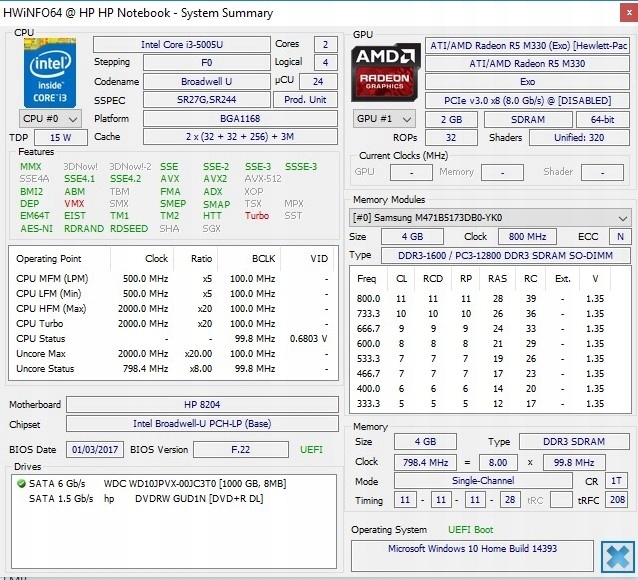The height and width of the screenshot is (580, 638).
Task: Click the ROPs value 32
Action: [x=451, y=138]
